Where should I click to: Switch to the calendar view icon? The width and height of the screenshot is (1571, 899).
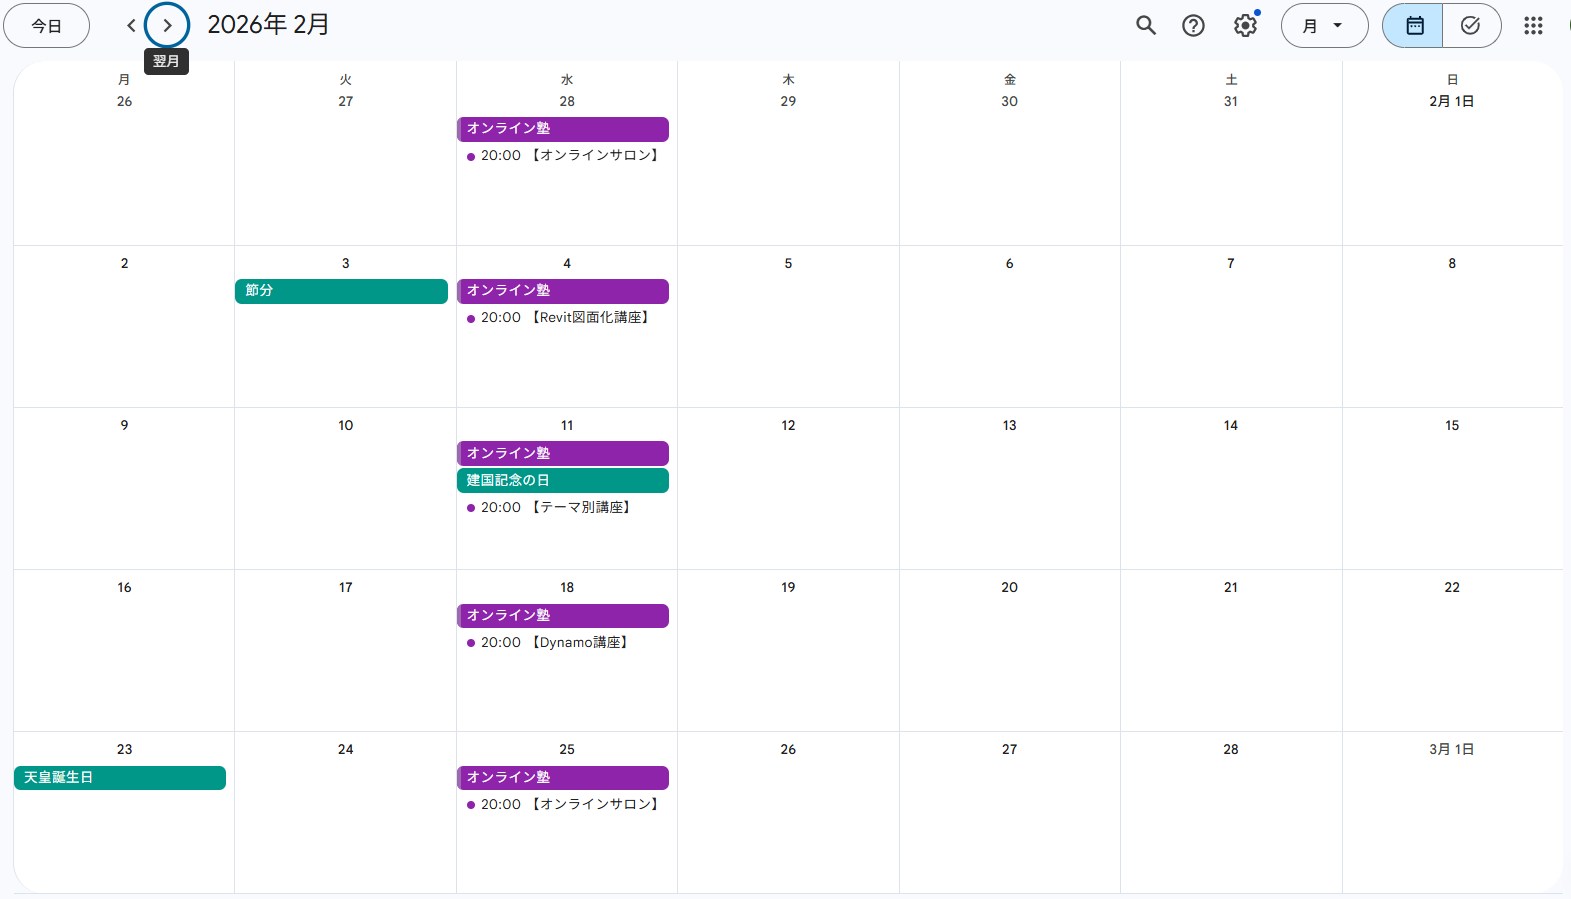[1414, 26]
